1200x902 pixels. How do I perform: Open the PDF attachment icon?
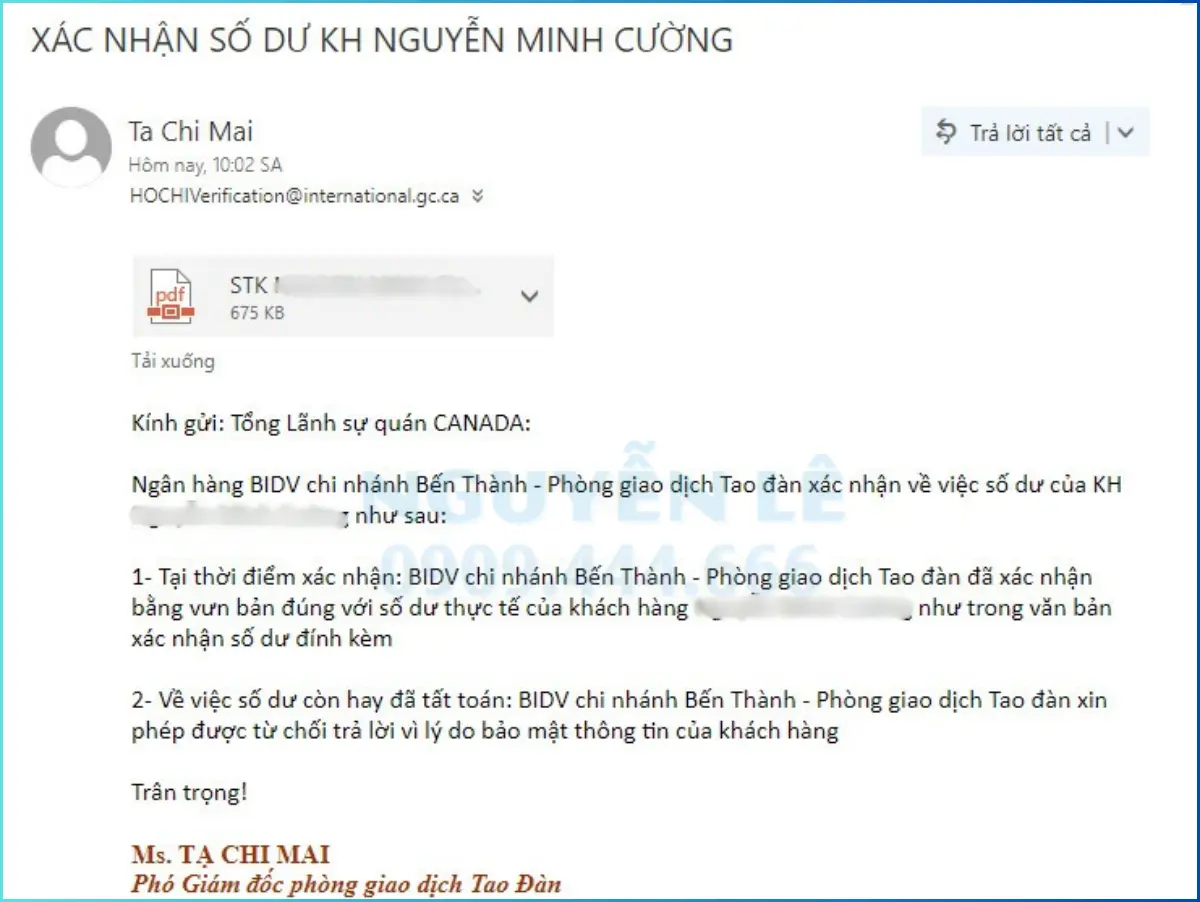171,297
